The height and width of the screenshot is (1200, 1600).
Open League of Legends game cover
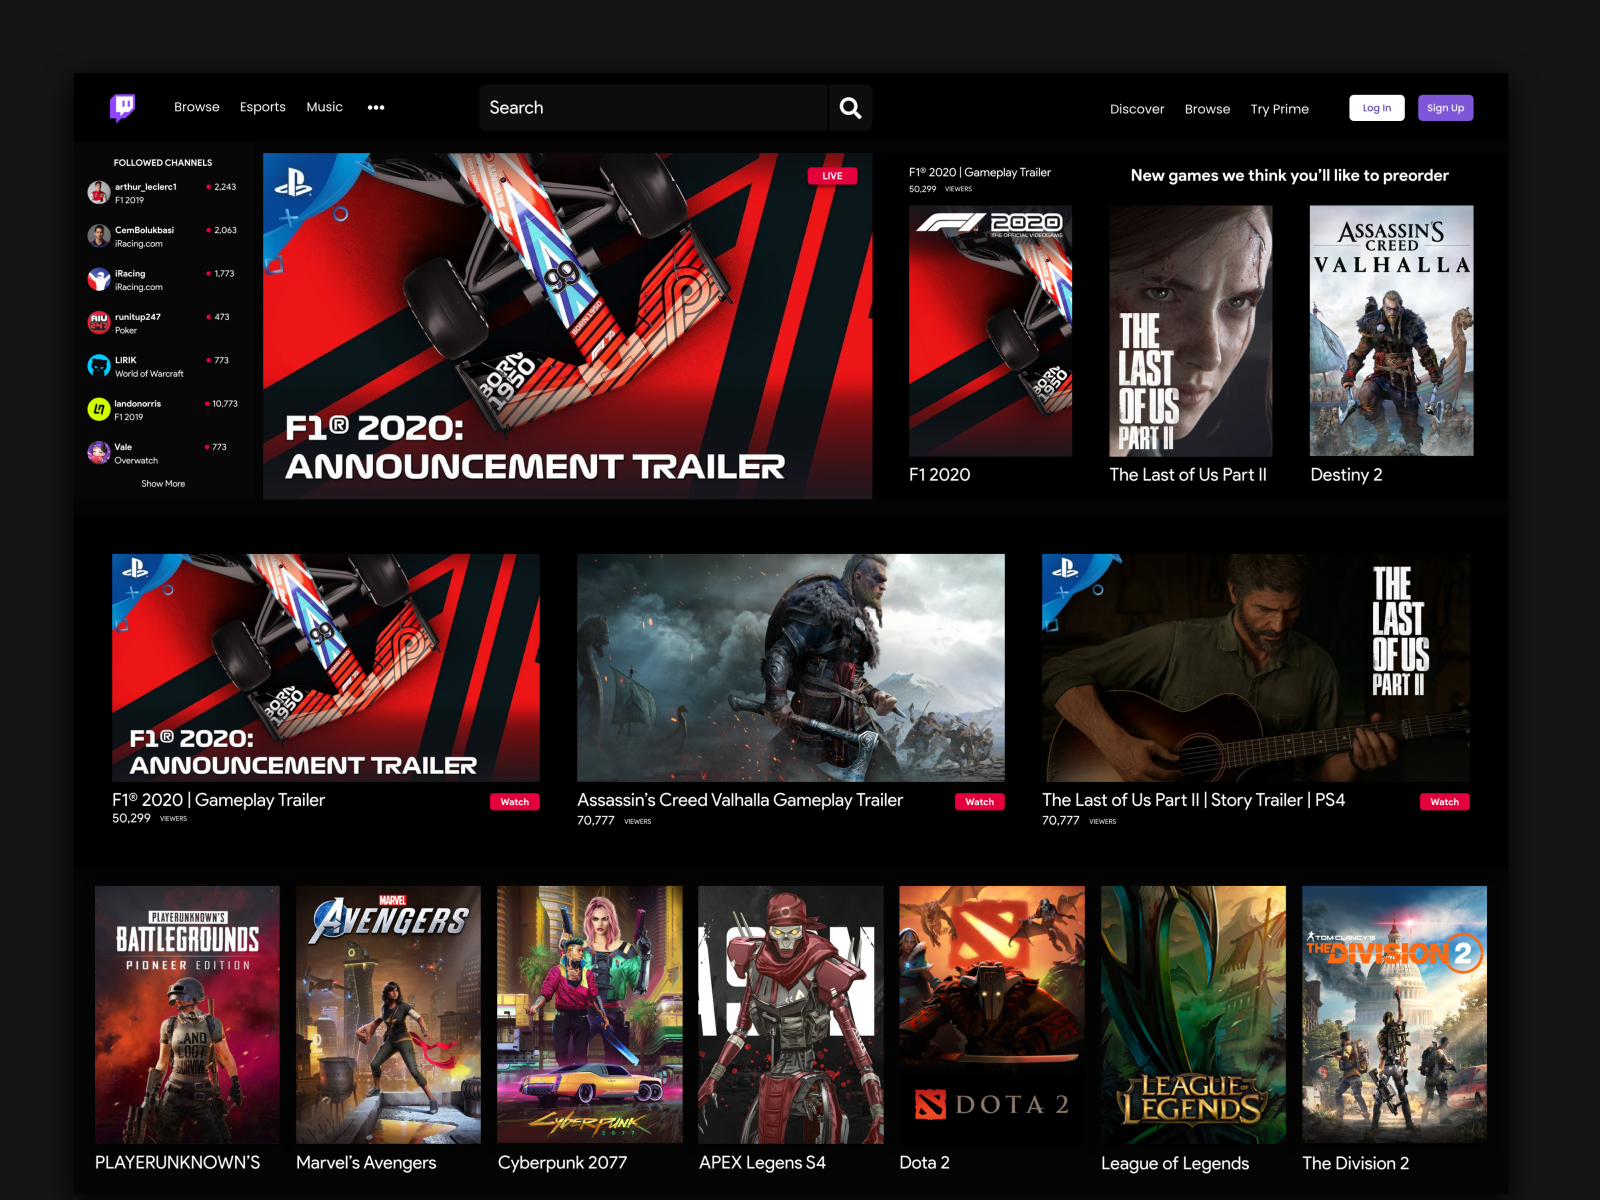[x=1193, y=1015]
